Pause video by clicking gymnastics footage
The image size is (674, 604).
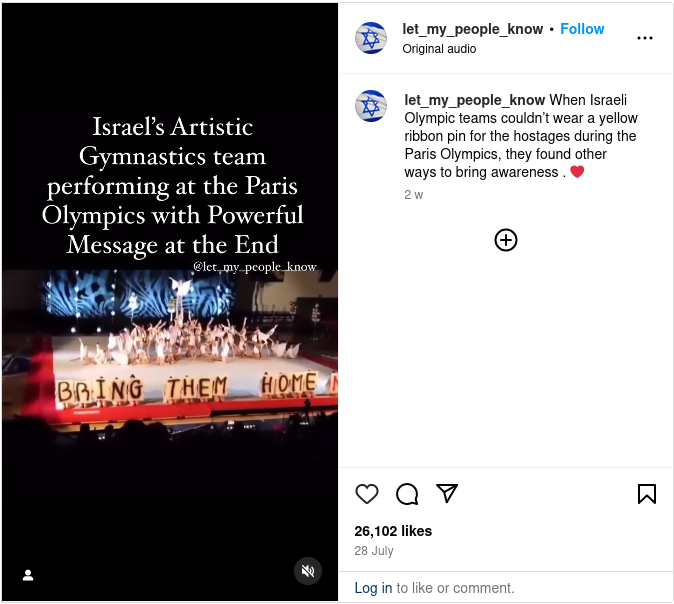[170, 344]
